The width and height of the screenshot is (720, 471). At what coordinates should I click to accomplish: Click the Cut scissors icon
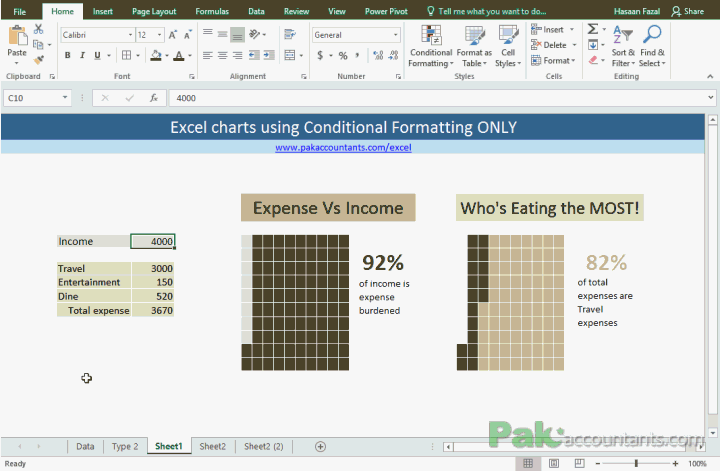(x=39, y=30)
